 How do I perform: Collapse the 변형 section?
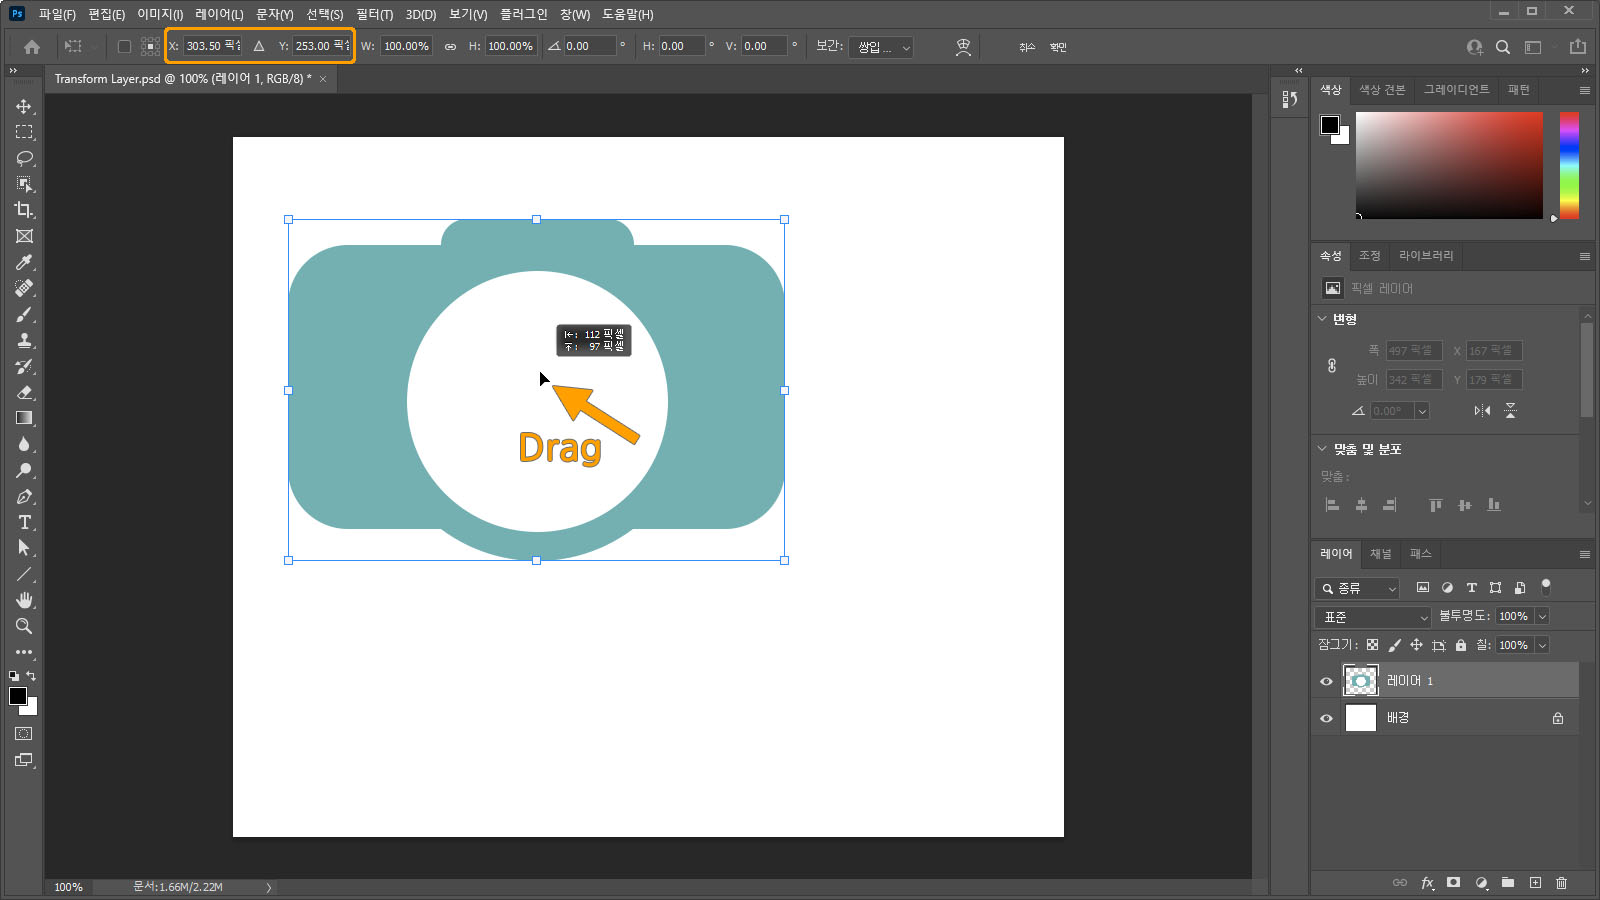pos(1322,319)
